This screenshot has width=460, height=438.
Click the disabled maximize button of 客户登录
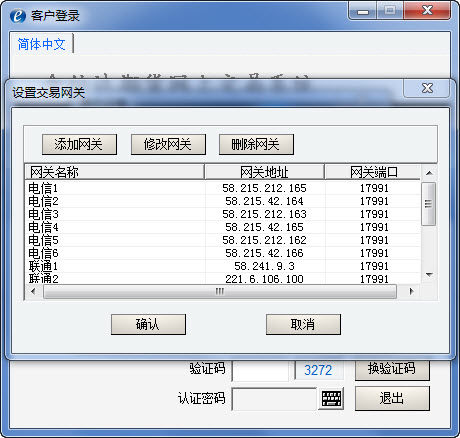point(390,10)
